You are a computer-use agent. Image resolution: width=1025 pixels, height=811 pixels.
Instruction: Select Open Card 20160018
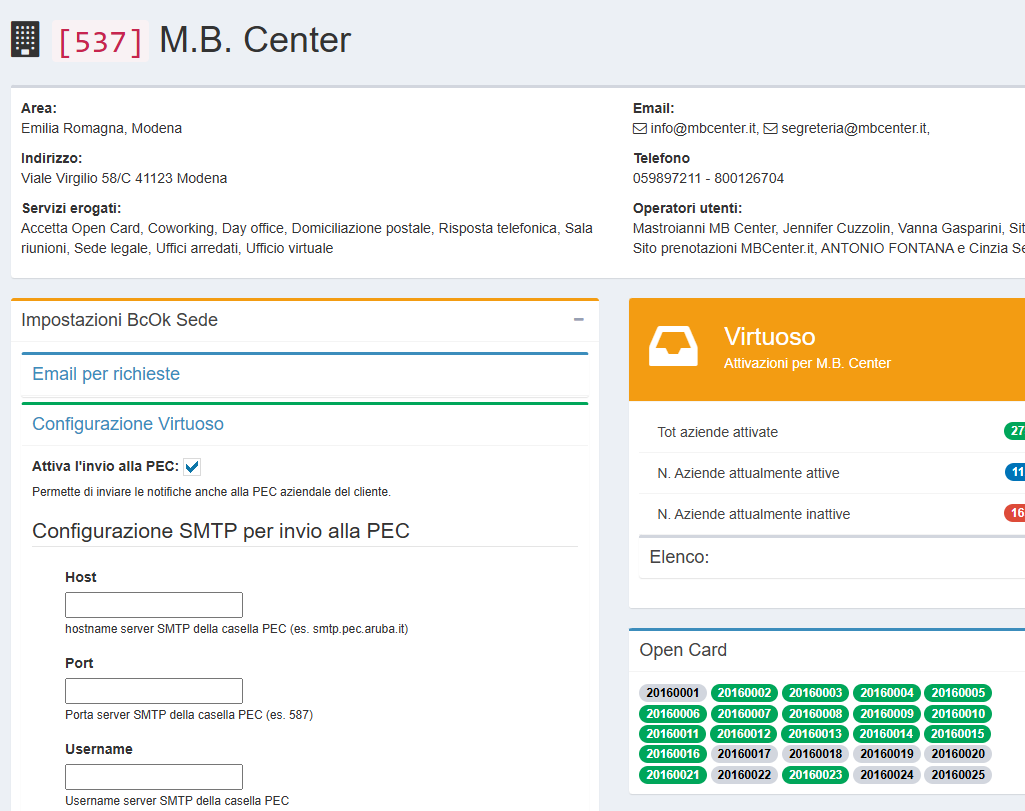(x=815, y=754)
